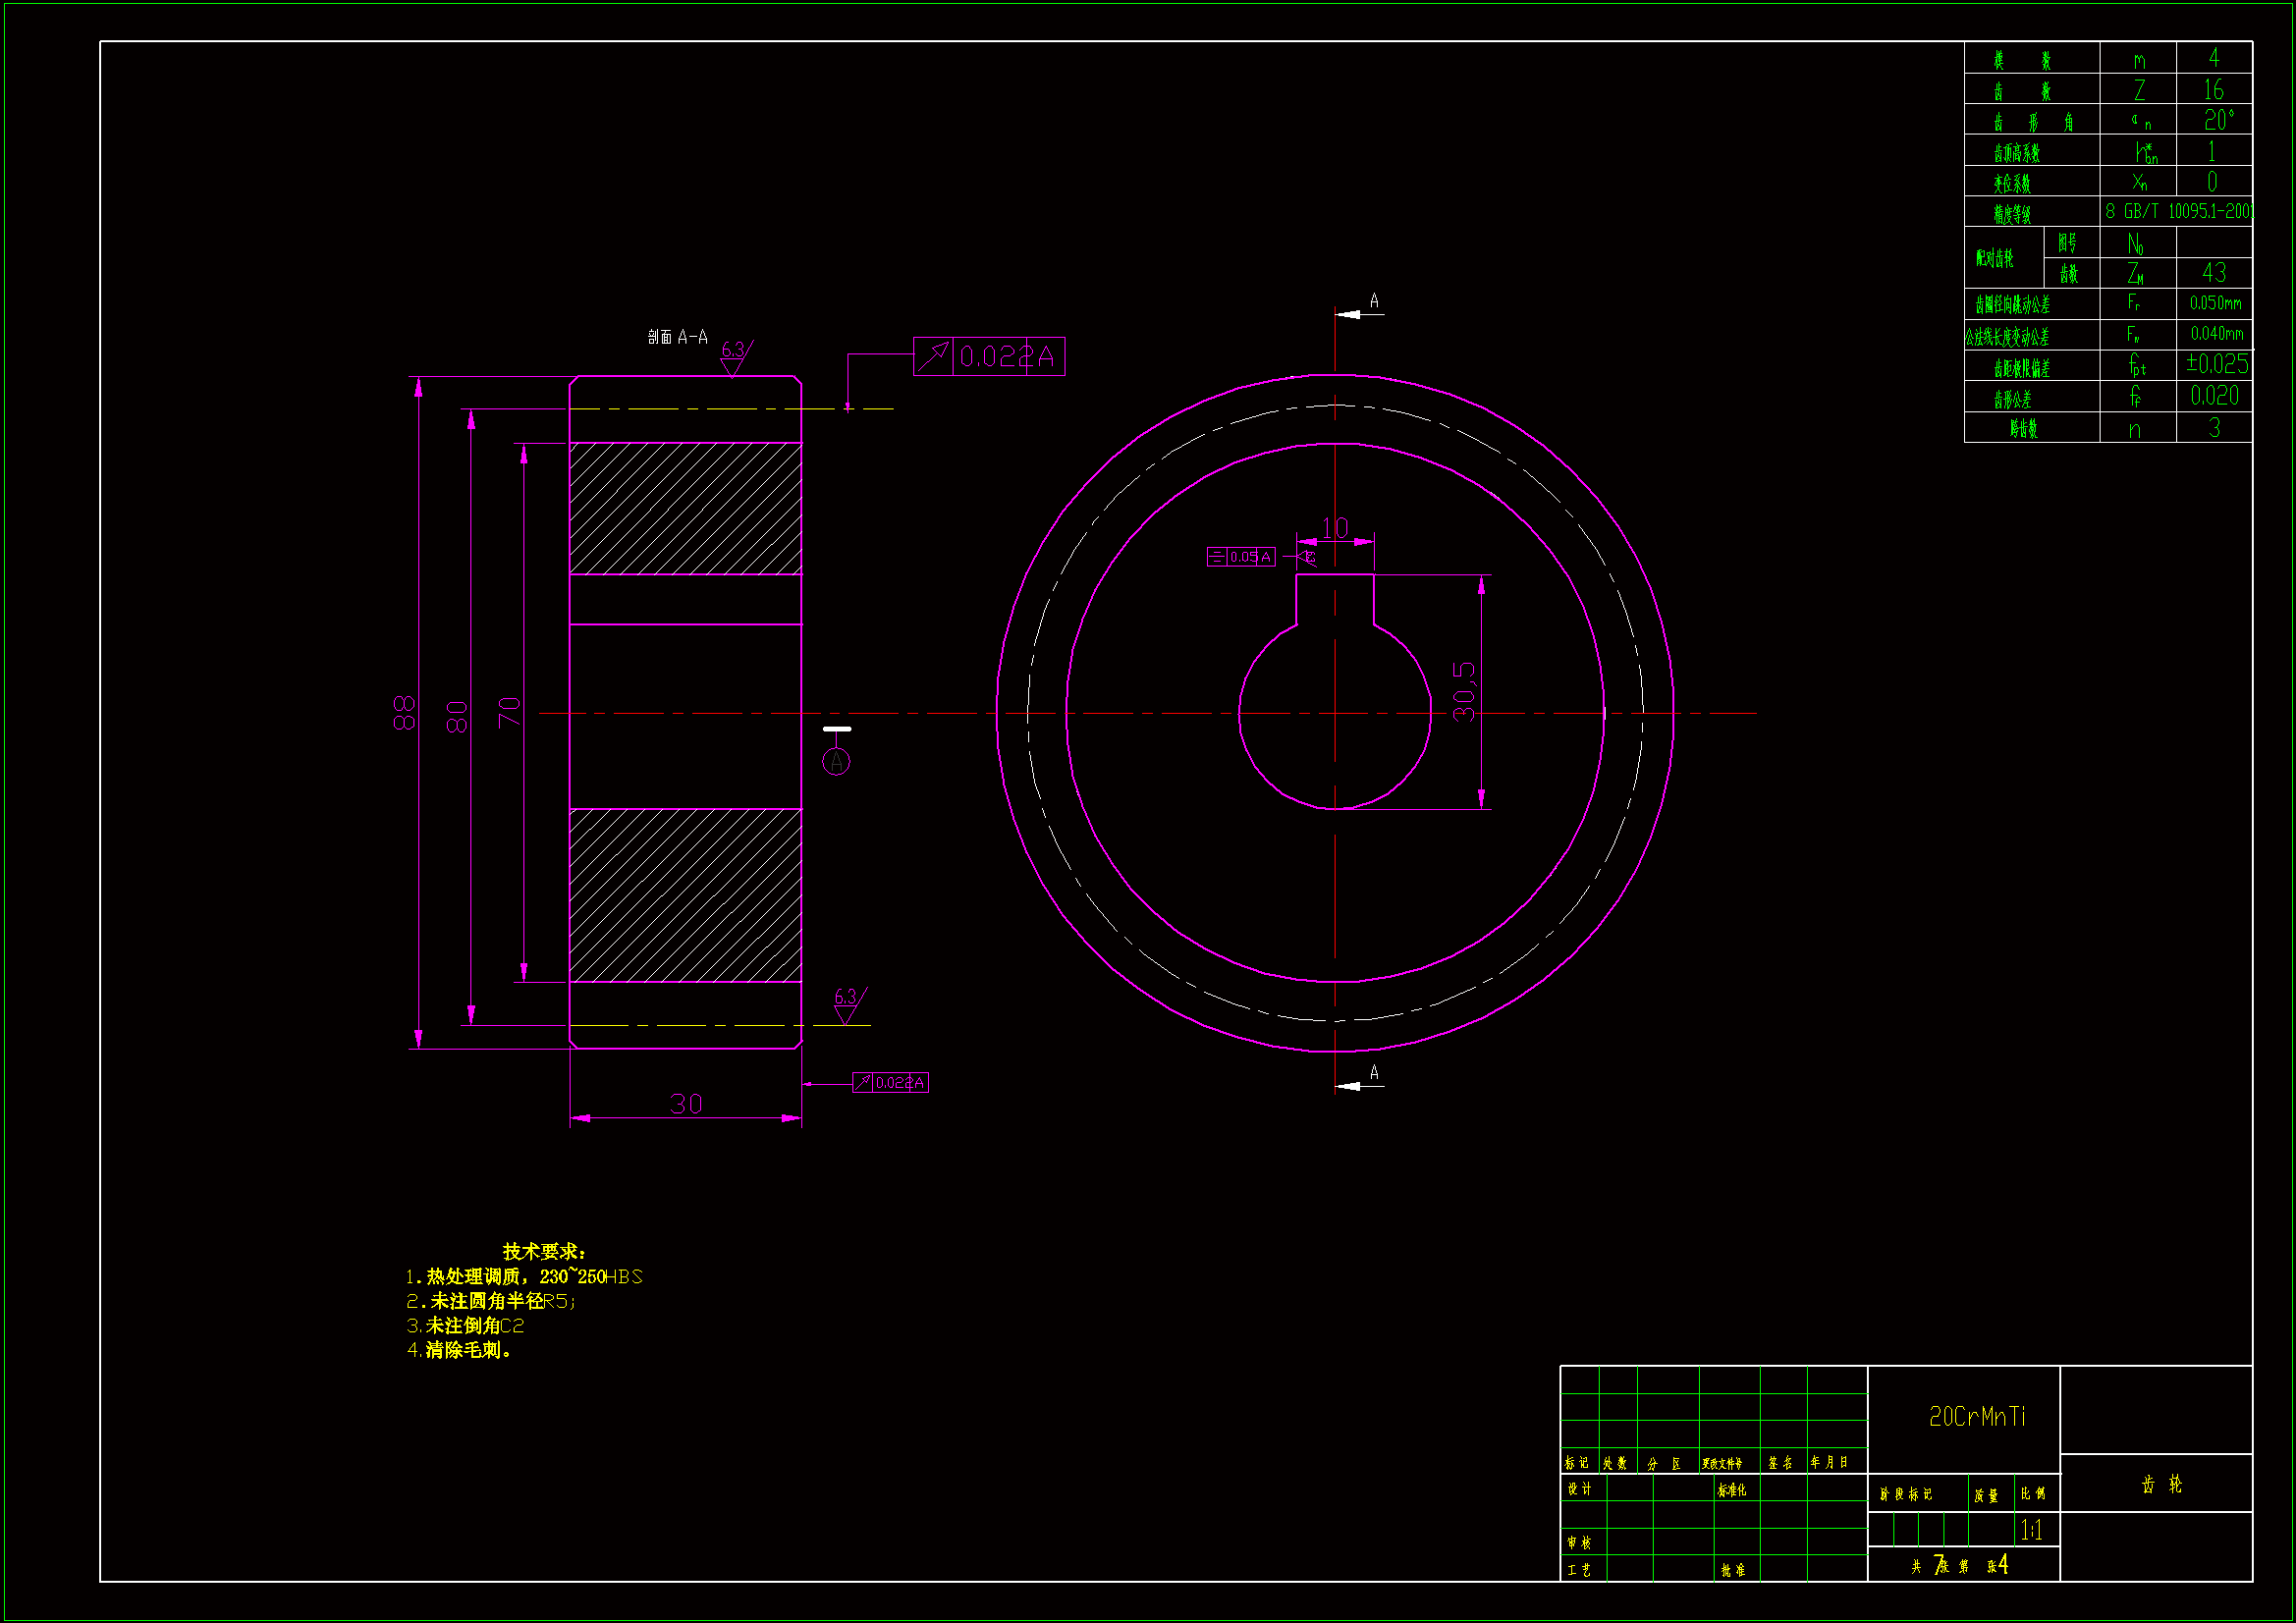Click the small 0.022 runout frame below section
Viewport: 2296px width, 1623px height.
pyautogui.click(x=890, y=1083)
